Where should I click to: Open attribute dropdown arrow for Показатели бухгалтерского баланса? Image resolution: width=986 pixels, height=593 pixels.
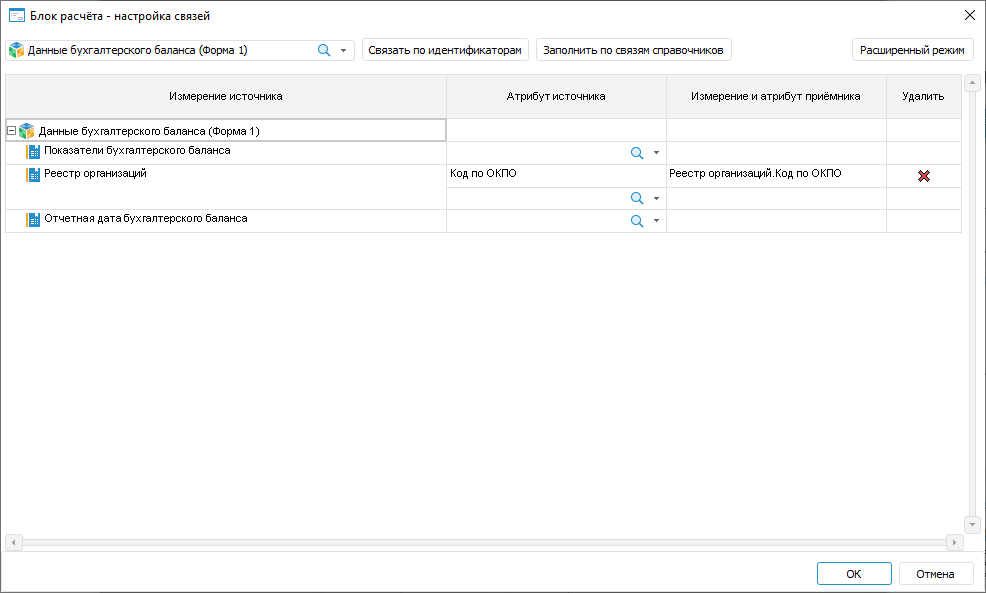point(656,153)
